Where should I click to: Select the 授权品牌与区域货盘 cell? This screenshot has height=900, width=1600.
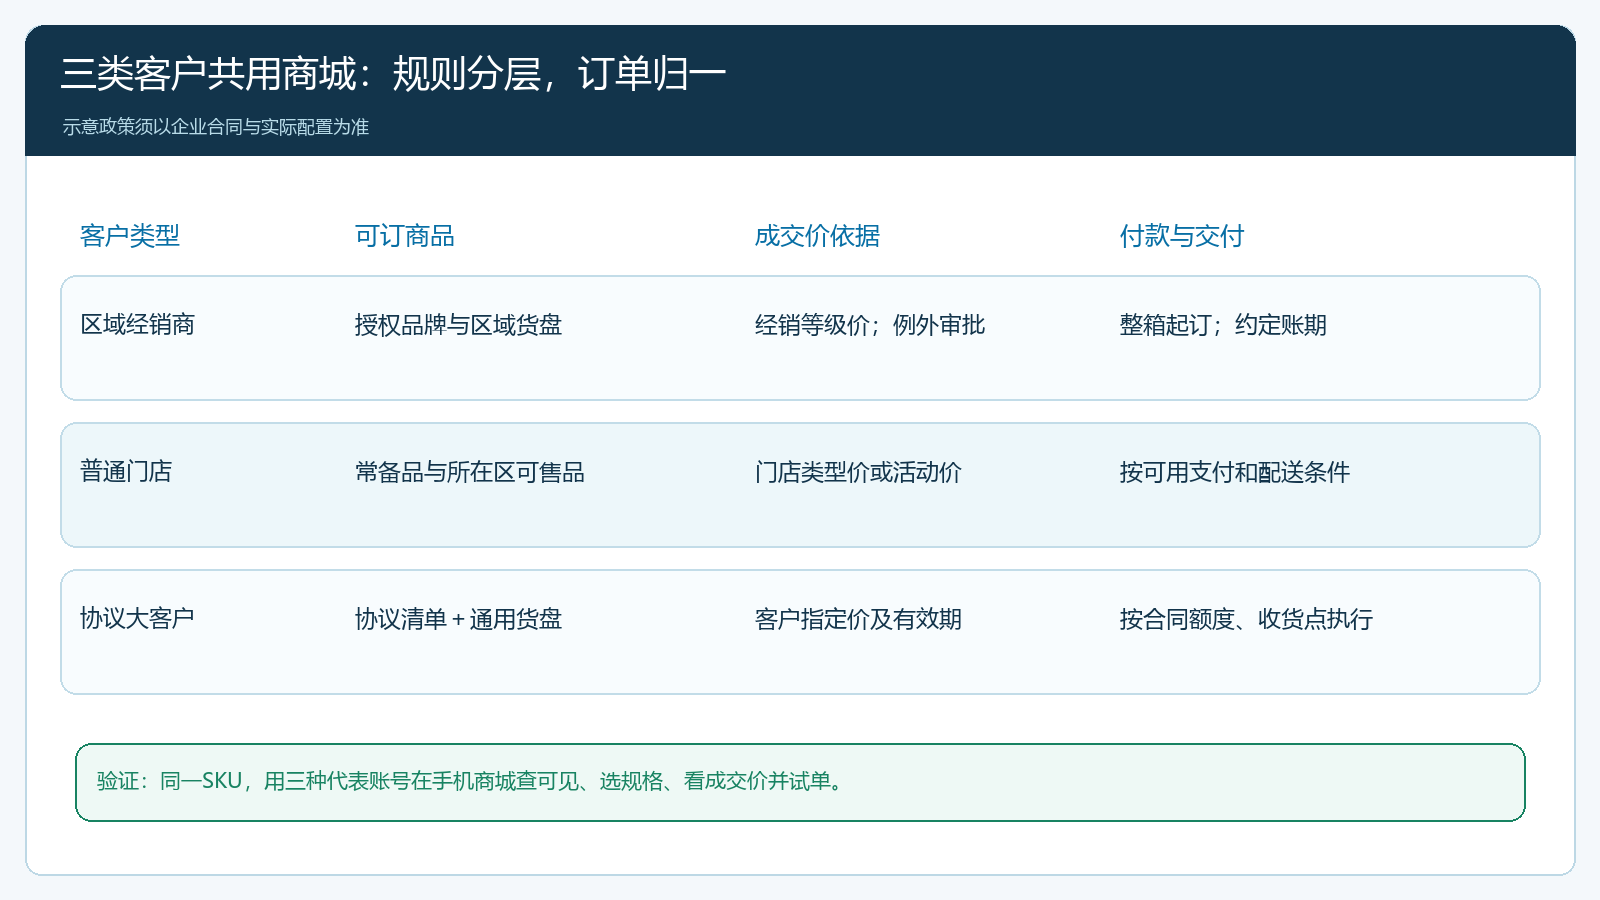(459, 325)
